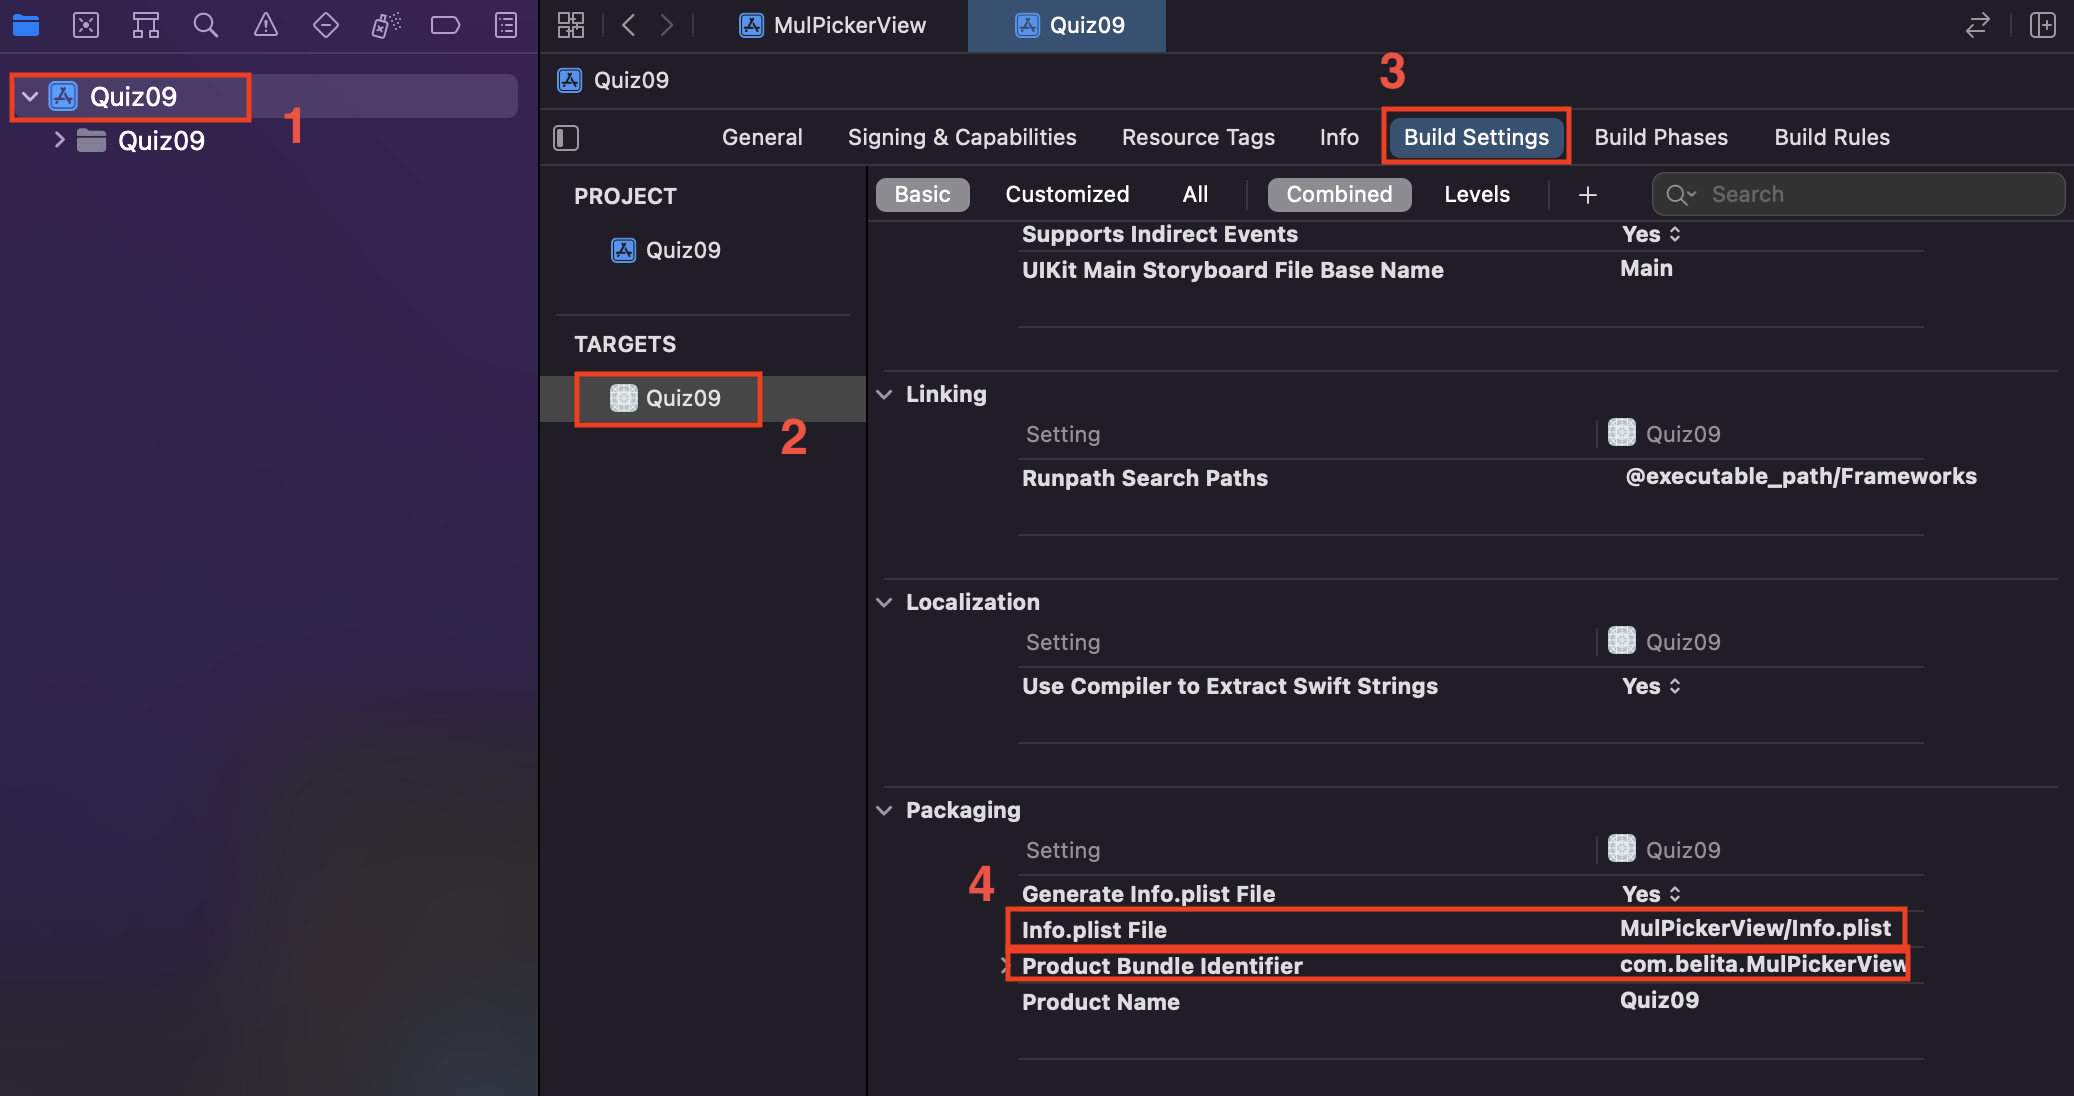Click the related items grid icon
This screenshot has height=1096, width=2074.
[571, 25]
